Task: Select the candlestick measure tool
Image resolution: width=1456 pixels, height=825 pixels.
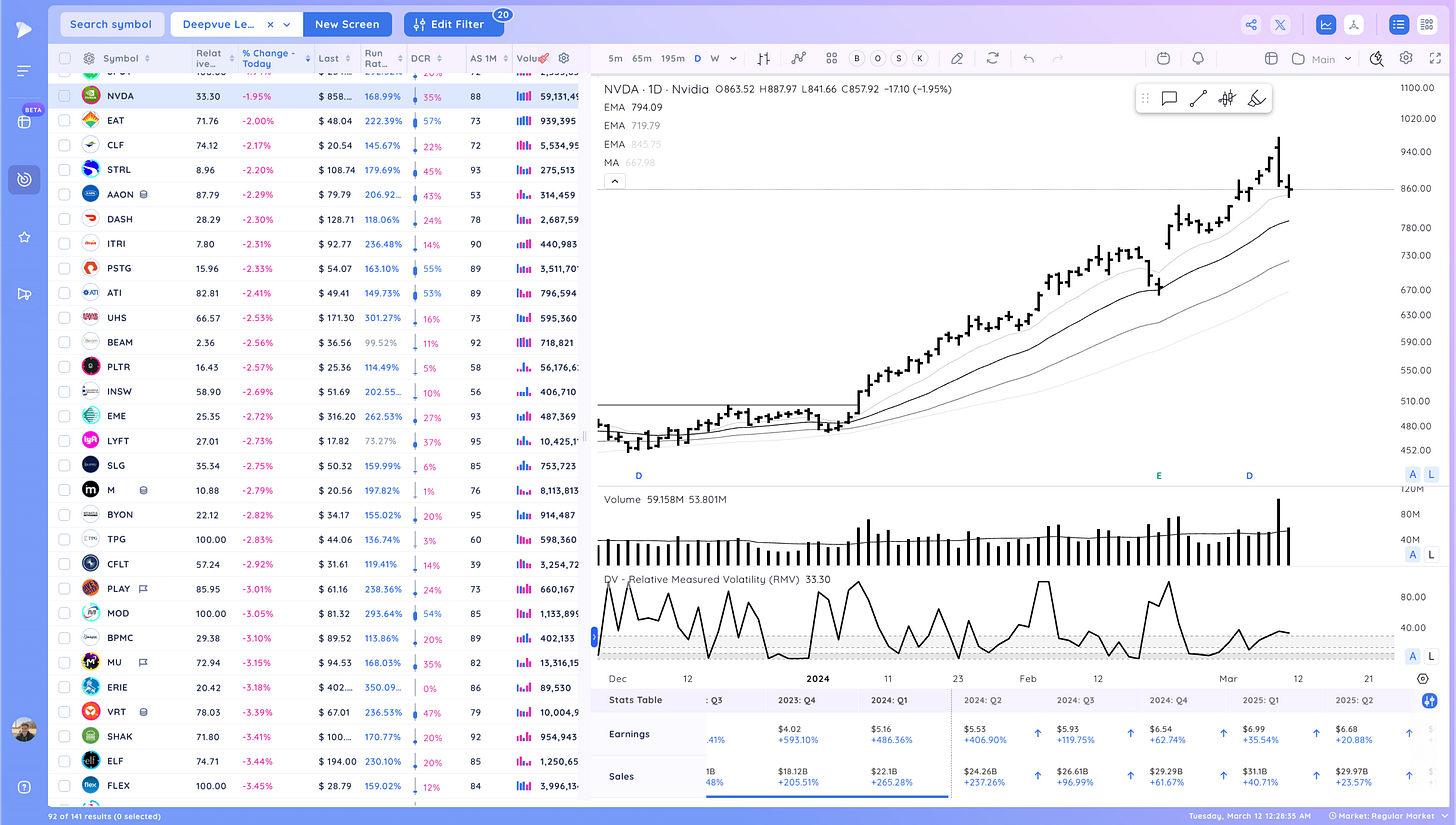Action: (x=1227, y=98)
